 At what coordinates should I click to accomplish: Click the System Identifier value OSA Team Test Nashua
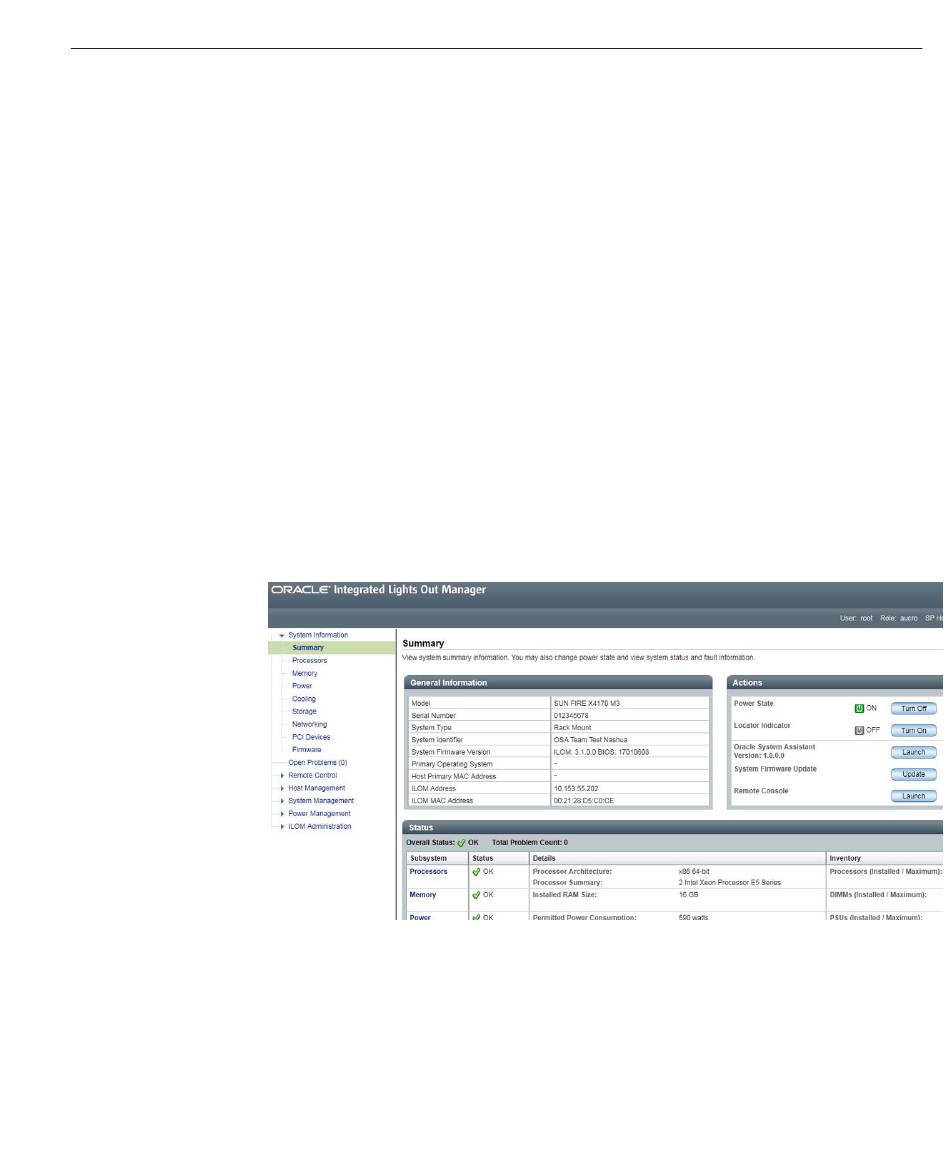pos(590,740)
